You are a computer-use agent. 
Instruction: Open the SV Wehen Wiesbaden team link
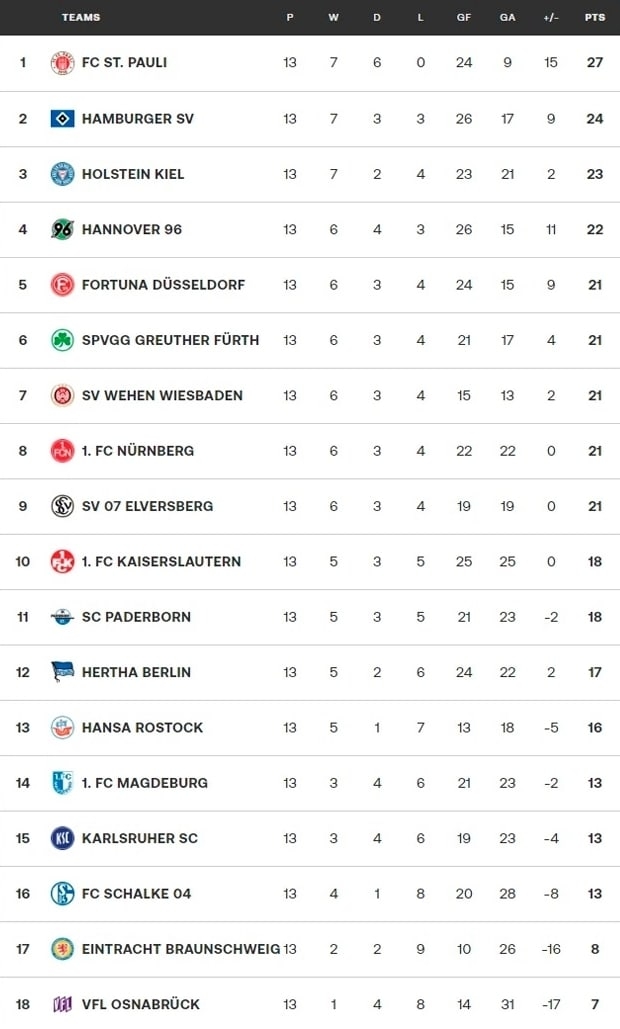tap(162, 395)
